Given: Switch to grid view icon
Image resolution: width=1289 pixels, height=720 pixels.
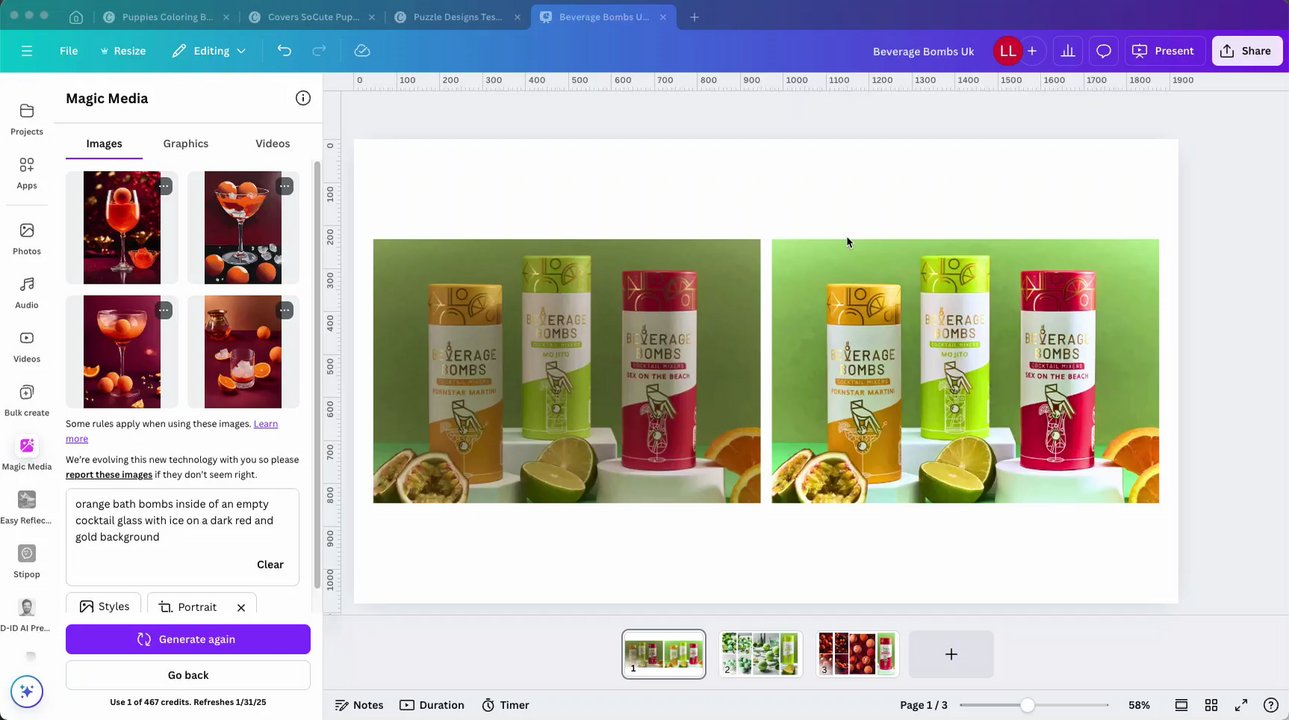Looking at the screenshot, I should tap(1211, 705).
